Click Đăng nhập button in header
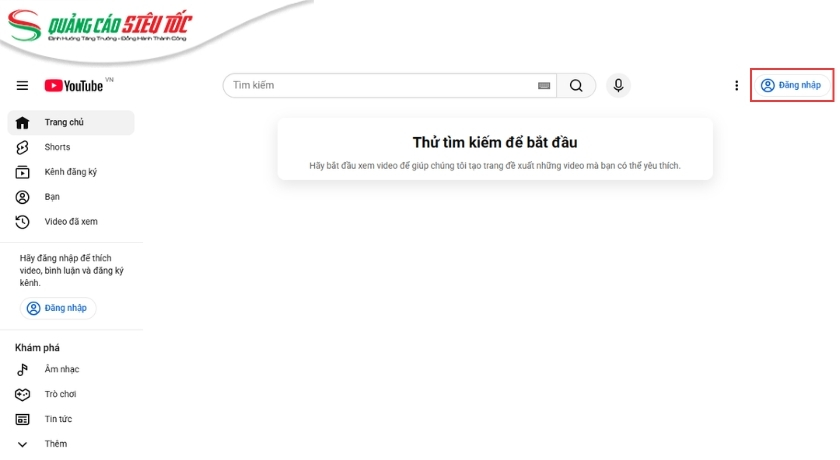The image size is (840, 460). click(x=791, y=85)
